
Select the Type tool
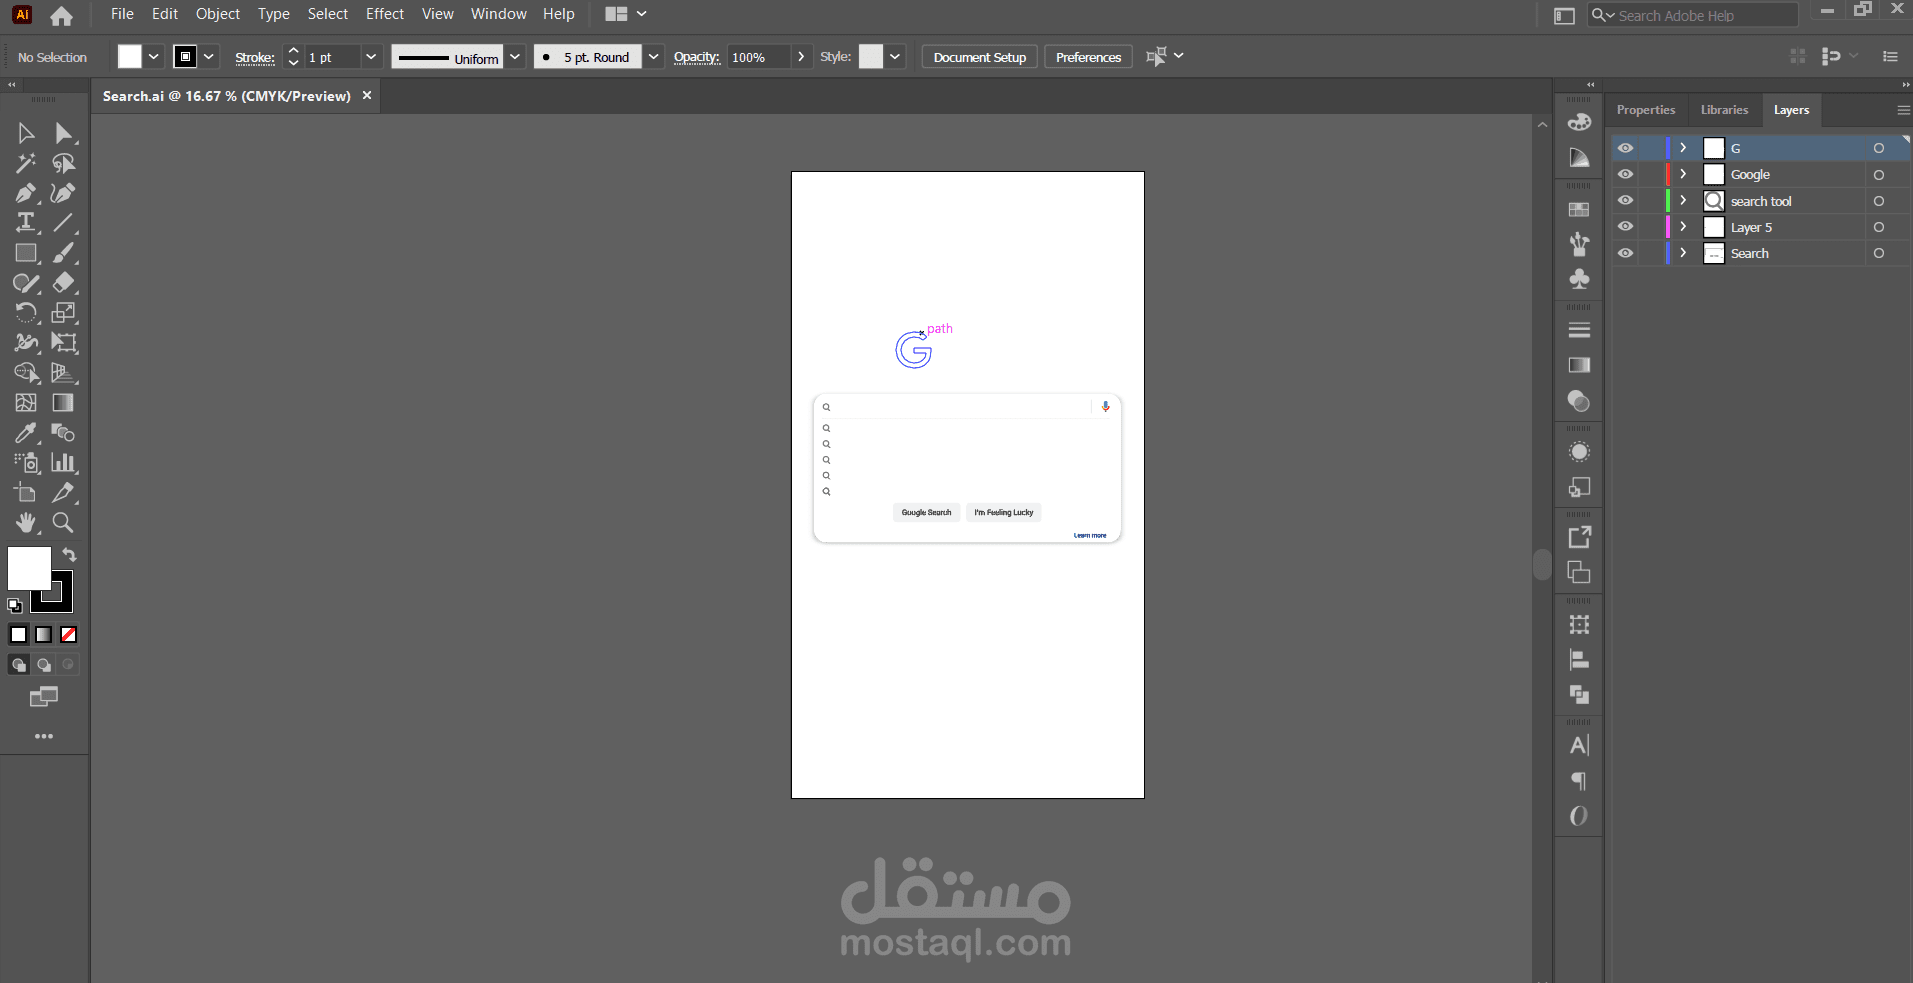tap(26, 223)
